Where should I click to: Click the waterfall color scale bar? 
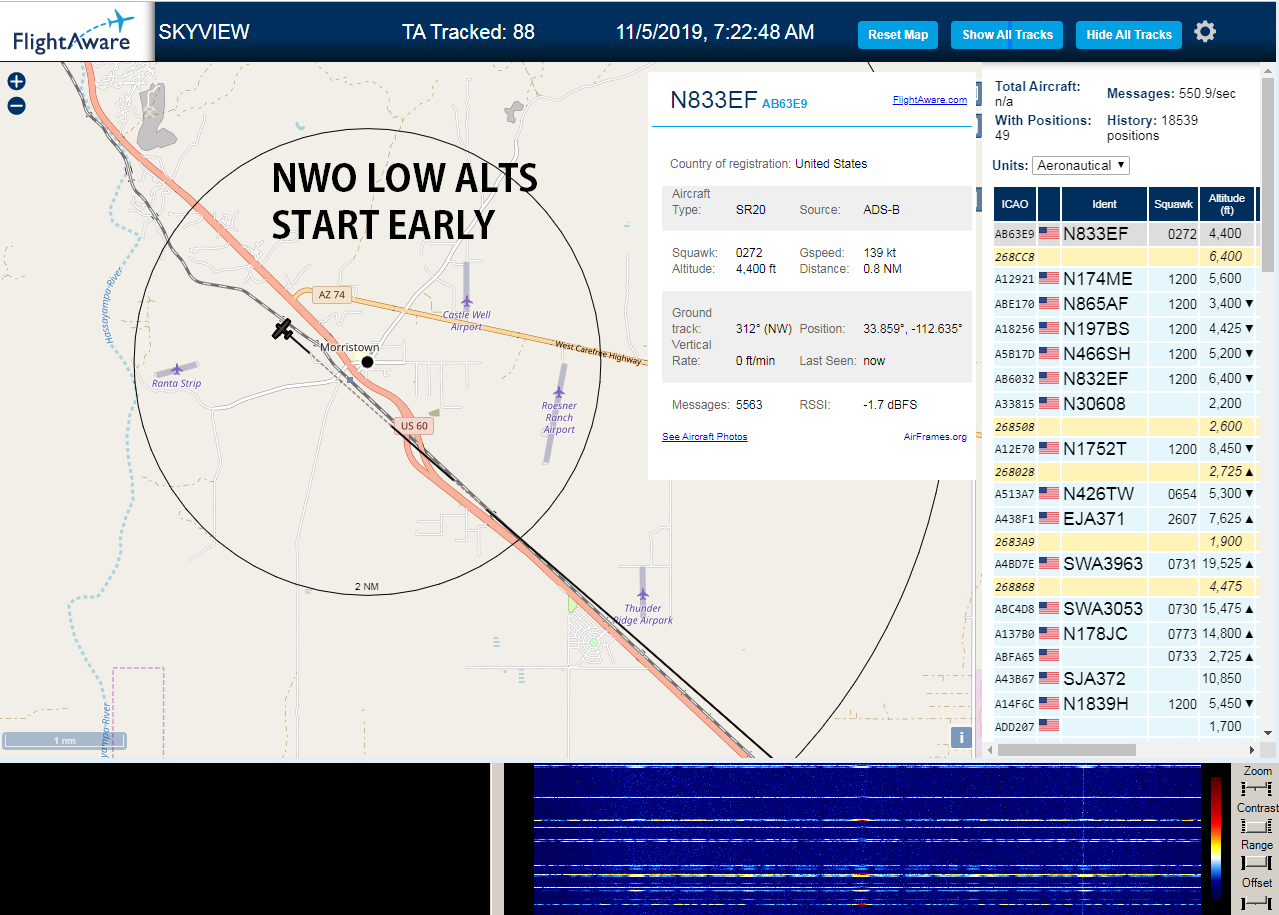tap(1216, 838)
